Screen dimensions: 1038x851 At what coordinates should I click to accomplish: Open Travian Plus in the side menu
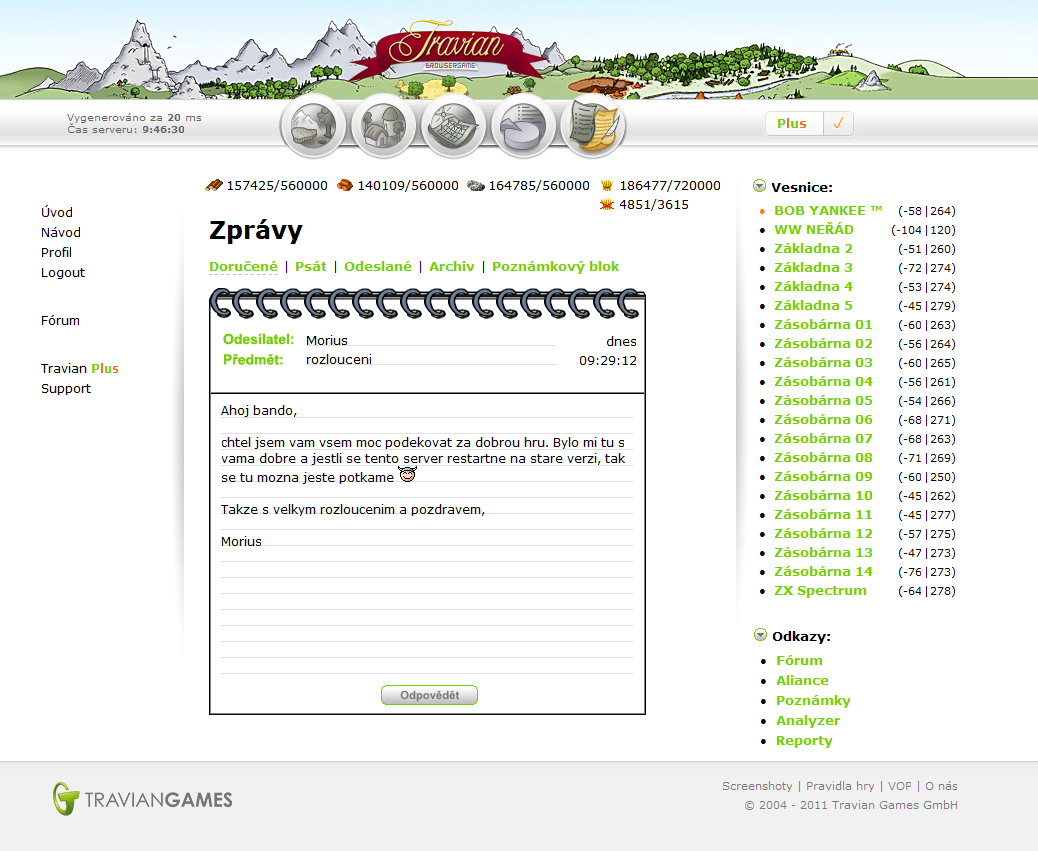[79, 369]
